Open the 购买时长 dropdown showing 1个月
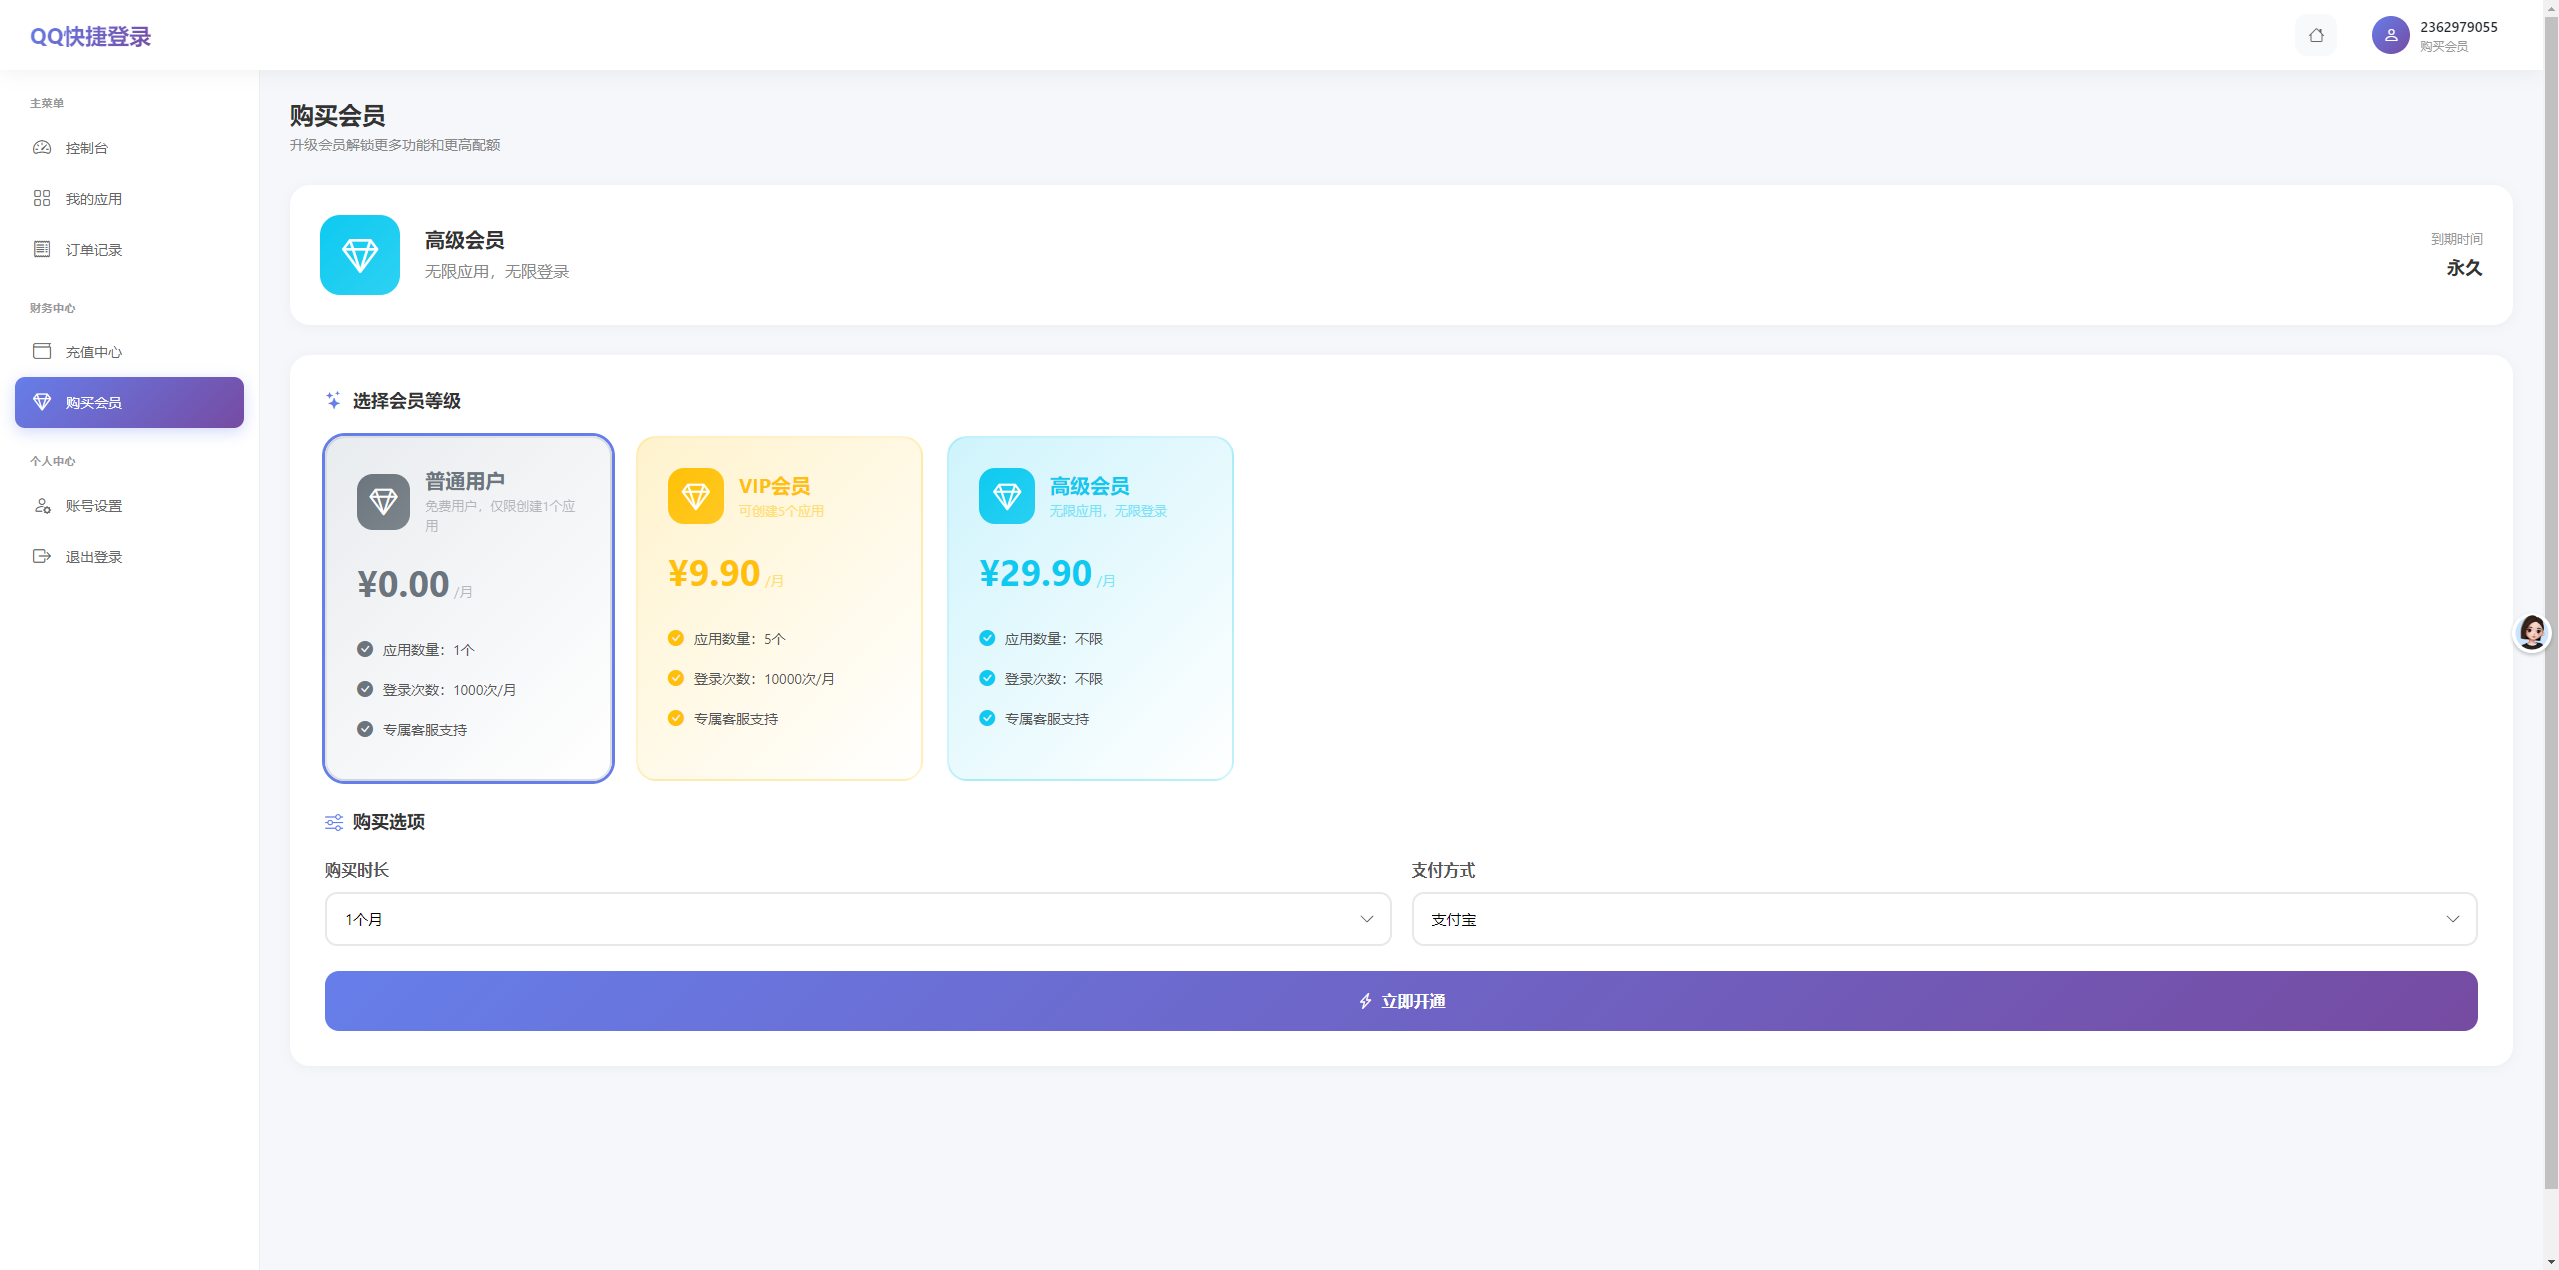The width and height of the screenshot is (2559, 1270). click(x=858, y=919)
